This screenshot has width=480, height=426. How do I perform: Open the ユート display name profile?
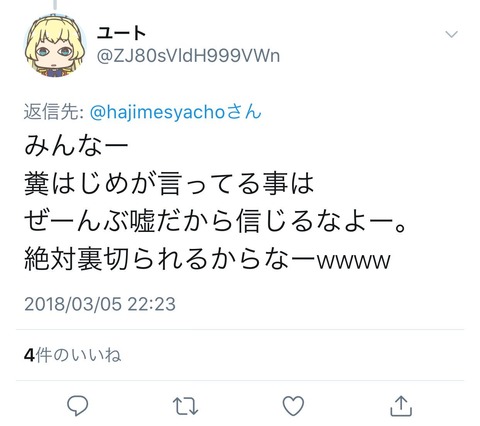[x=121, y=33]
